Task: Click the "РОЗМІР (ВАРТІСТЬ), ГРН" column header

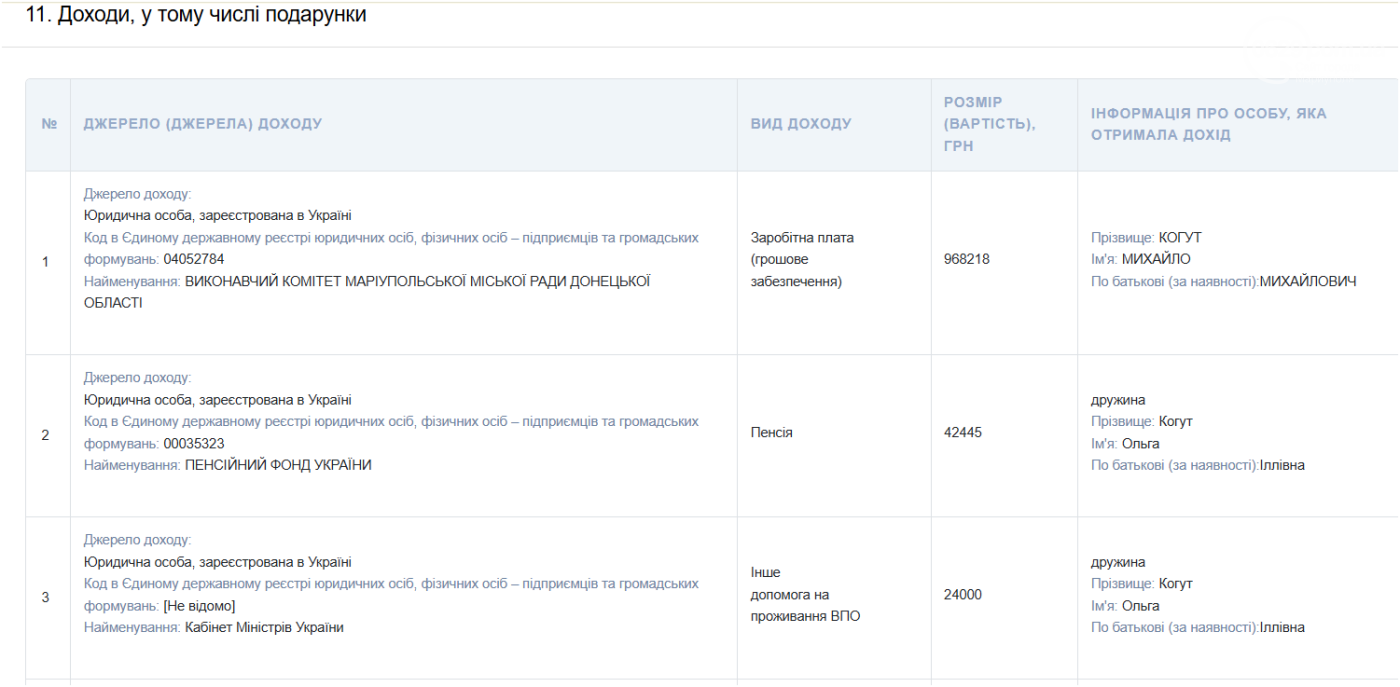Action: pos(989,124)
